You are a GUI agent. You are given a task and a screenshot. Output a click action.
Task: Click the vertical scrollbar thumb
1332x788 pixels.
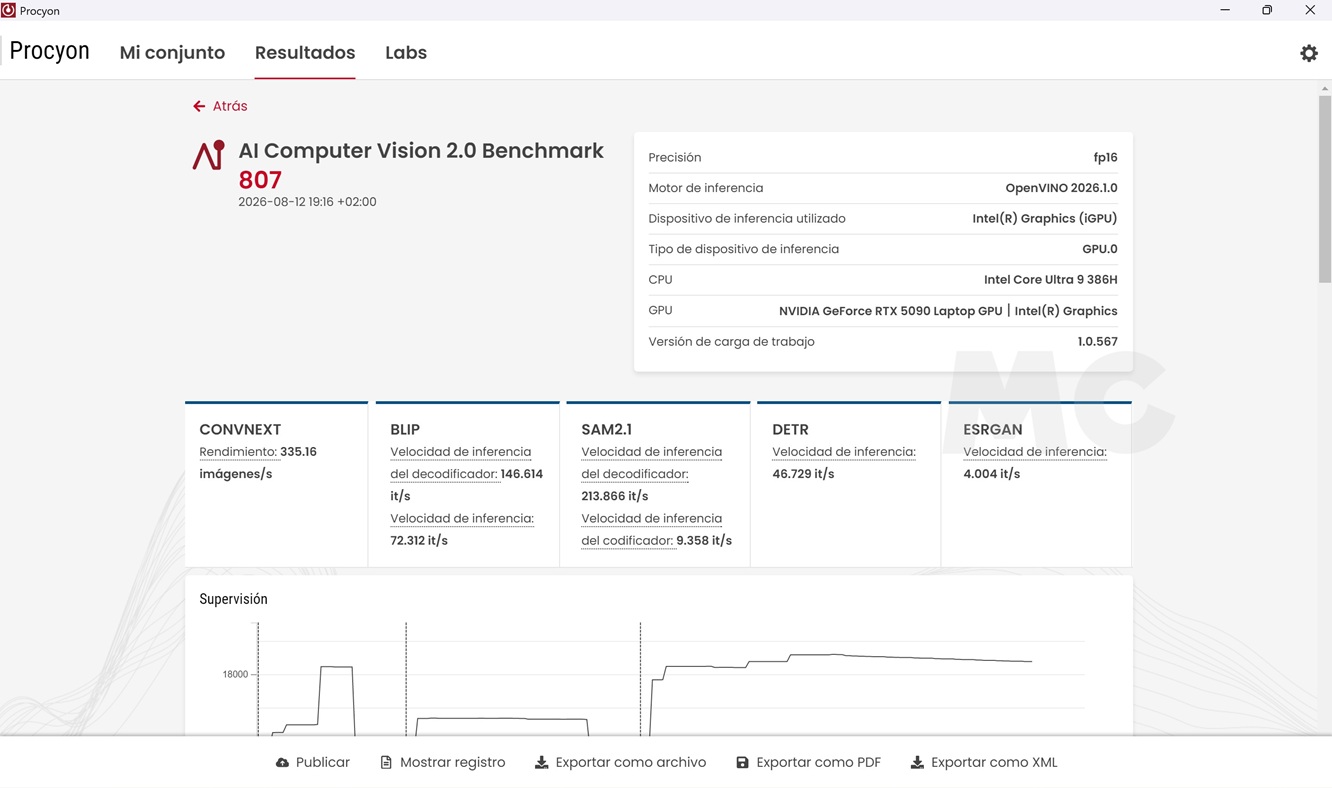click(1325, 190)
